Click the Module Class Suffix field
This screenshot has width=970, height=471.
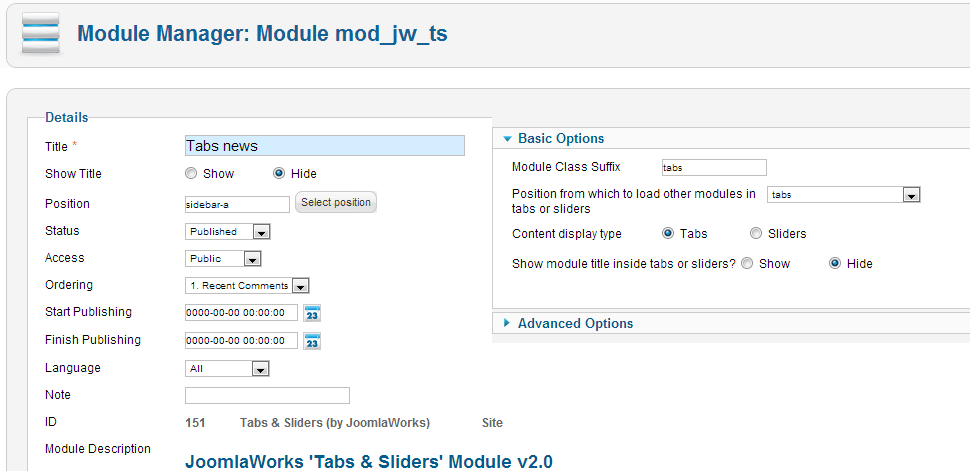[714, 168]
